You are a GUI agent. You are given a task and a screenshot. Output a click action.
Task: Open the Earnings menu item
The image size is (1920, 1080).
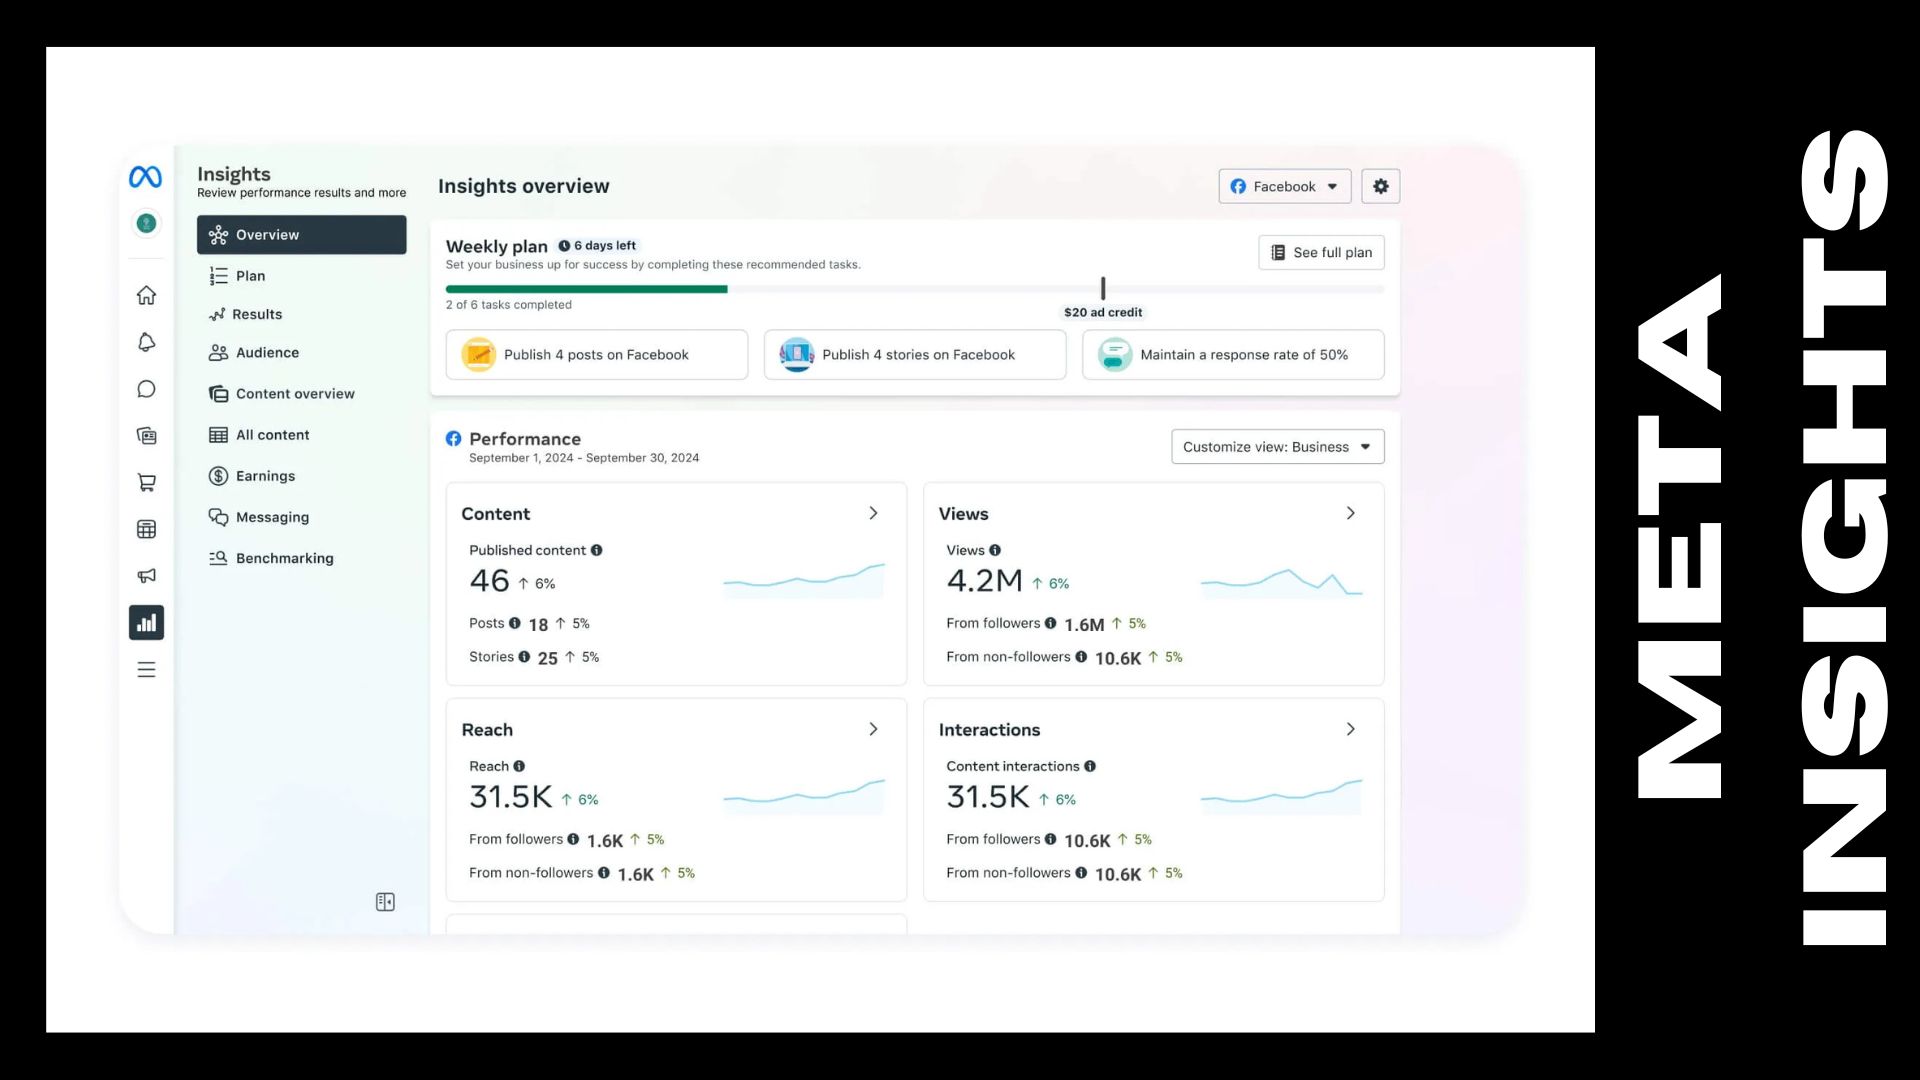(x=301, y=476)
